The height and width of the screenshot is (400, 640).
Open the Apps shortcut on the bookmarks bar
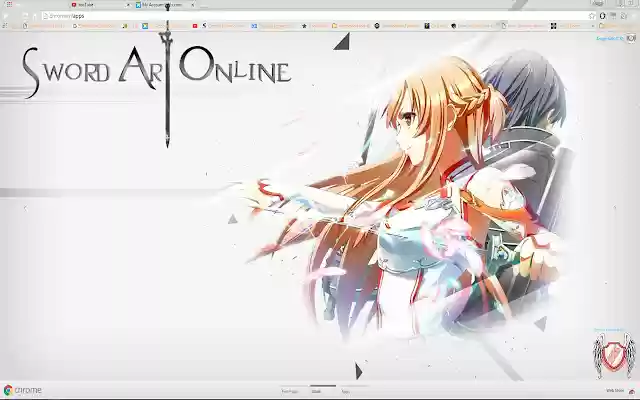click(x=5, y=26)
